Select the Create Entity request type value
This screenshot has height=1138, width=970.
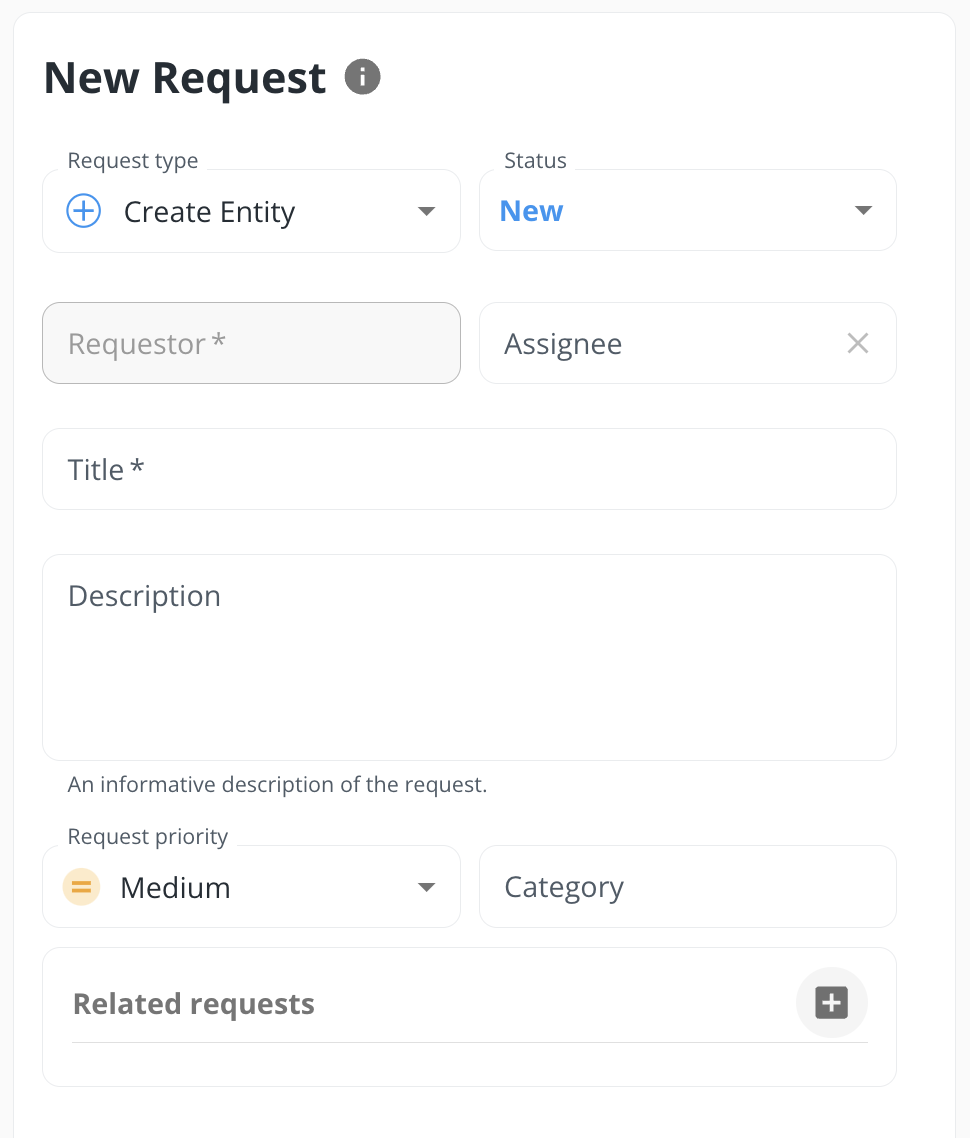[209, 212]
